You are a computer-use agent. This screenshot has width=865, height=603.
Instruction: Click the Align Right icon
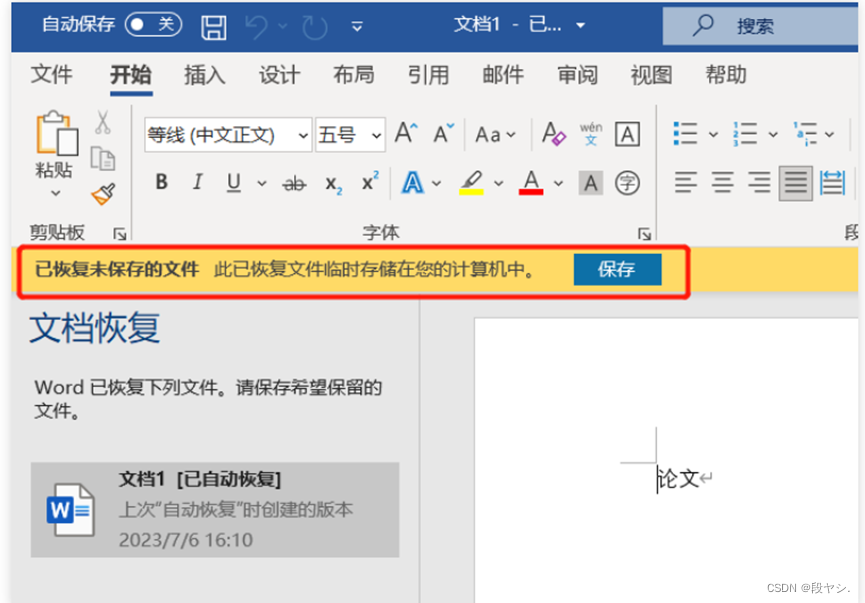[x=759, y=183]
